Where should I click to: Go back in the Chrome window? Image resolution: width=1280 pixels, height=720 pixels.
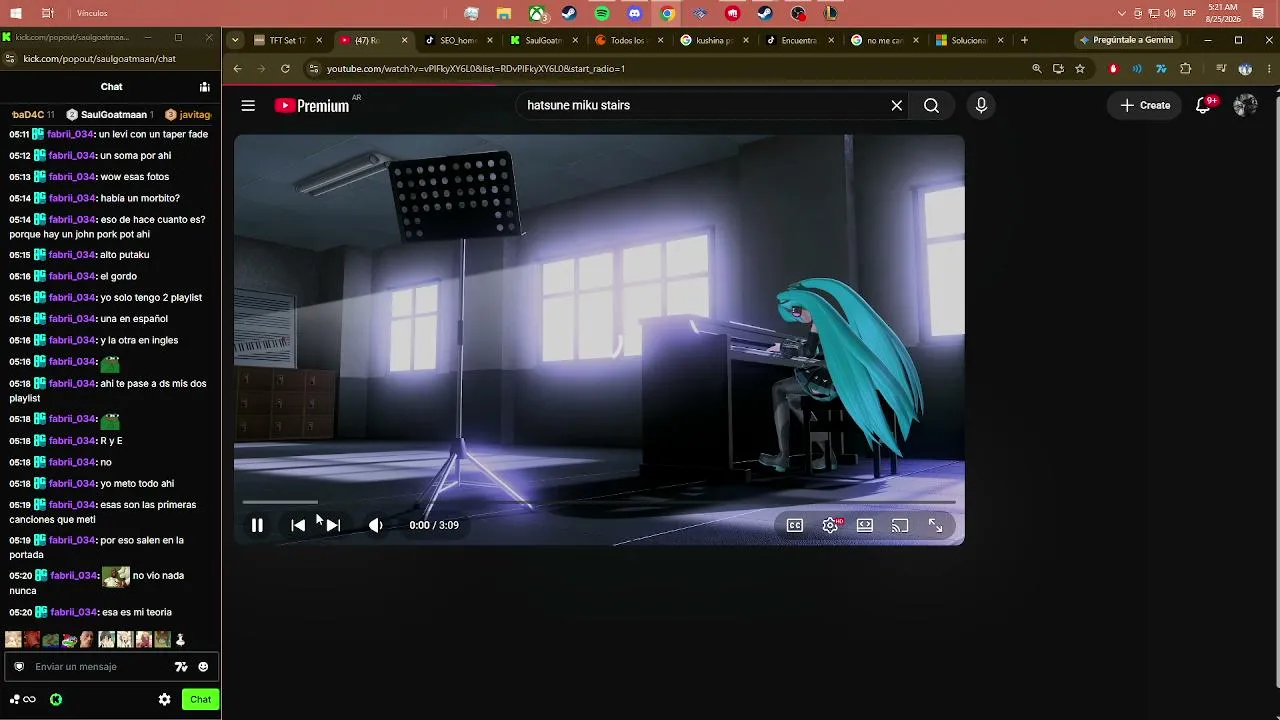237,68
